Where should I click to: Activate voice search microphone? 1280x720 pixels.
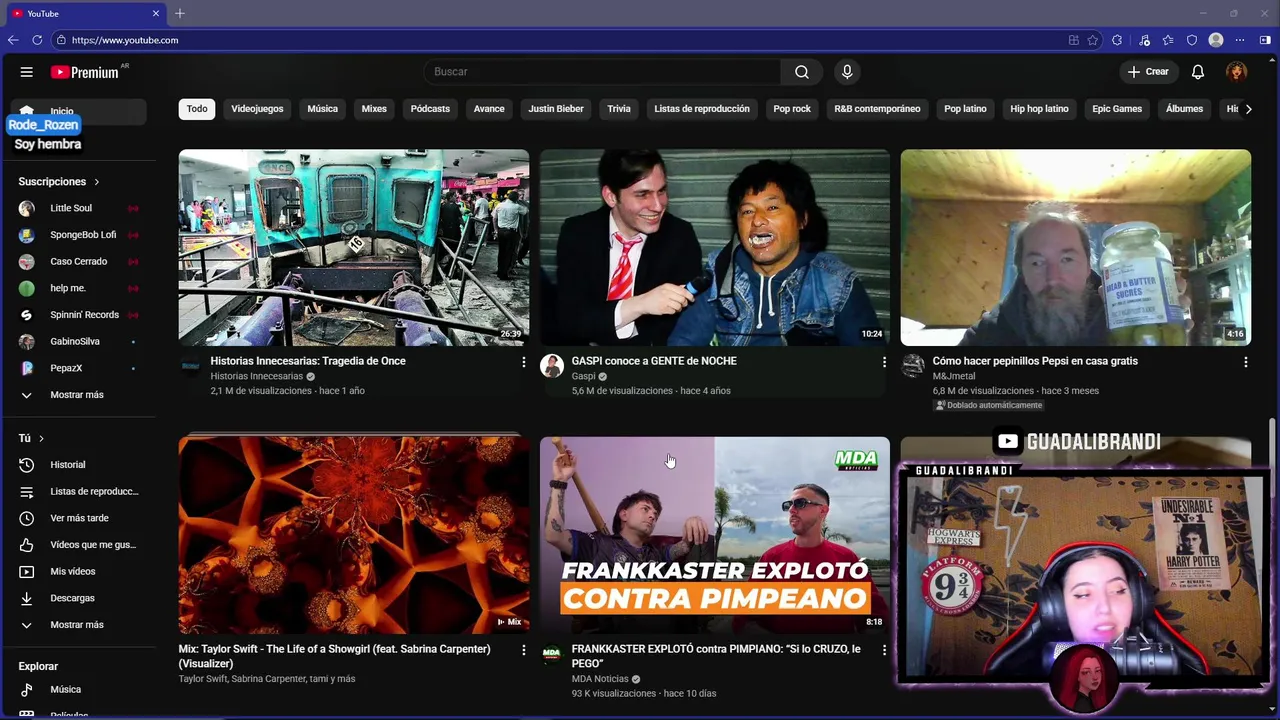(847, 72)
